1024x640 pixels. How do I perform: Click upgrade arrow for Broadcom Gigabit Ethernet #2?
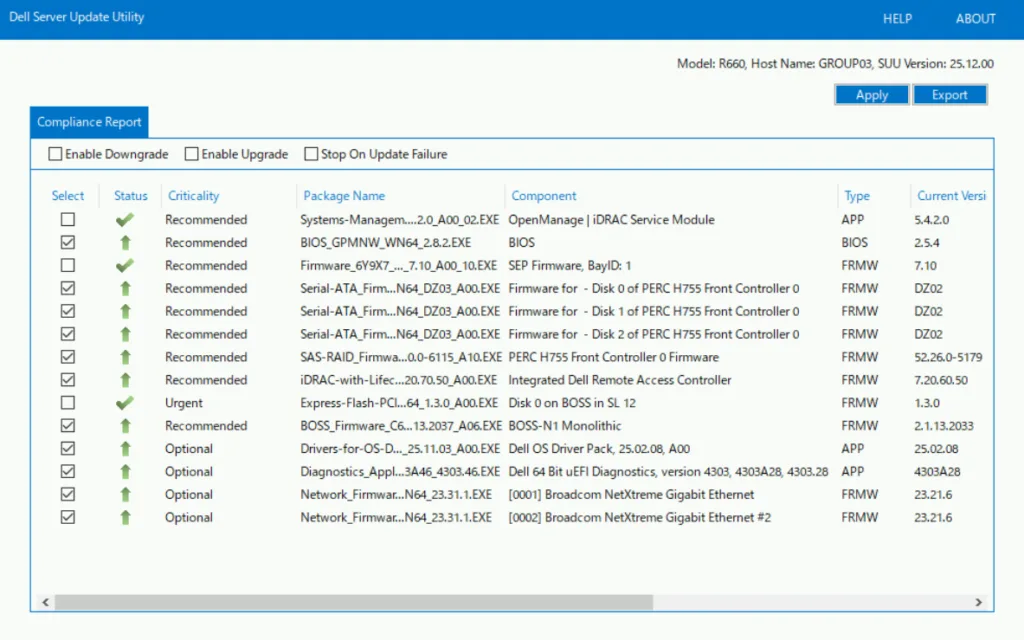[x=125, y=518]
